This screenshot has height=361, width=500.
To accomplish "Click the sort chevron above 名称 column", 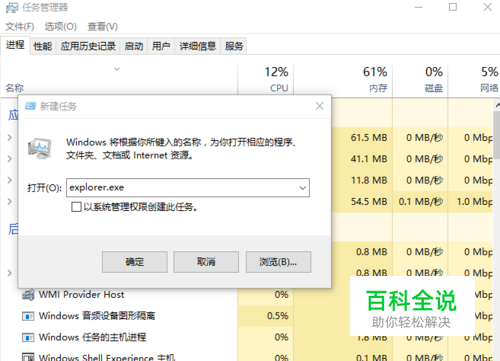I will pyautogui.click(x=117, y=69).
